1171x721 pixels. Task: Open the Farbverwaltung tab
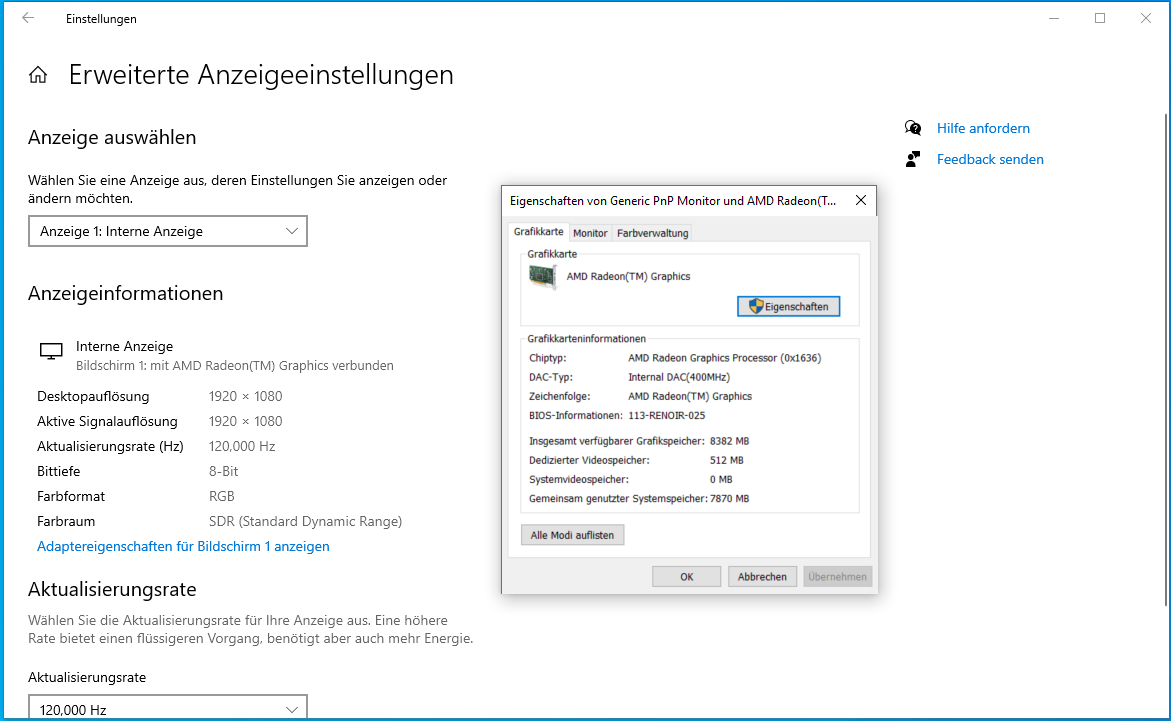653,233
